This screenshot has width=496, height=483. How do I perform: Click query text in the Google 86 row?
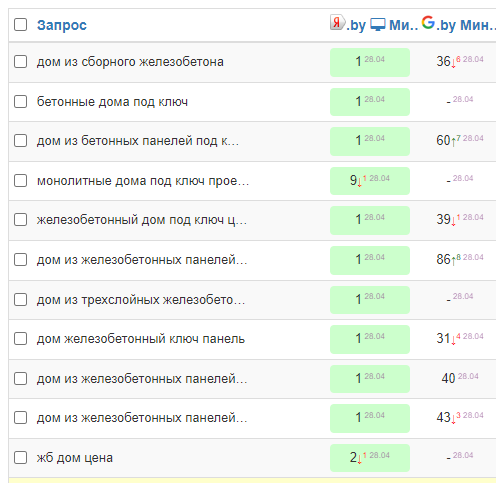coord(142,260)
